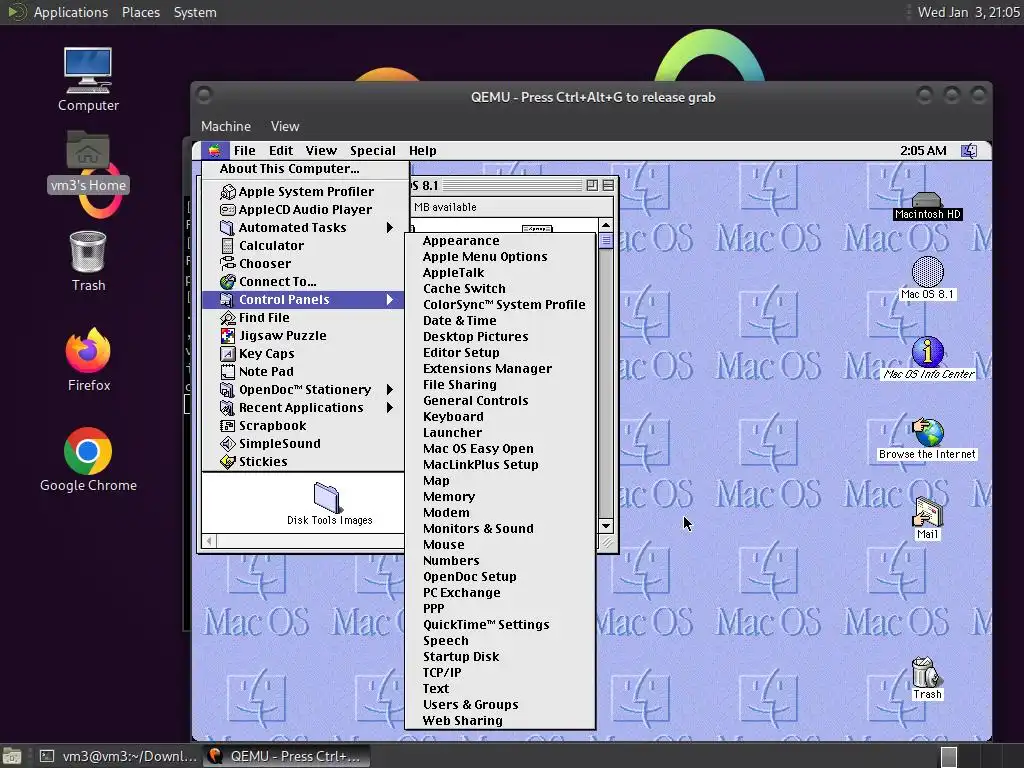
Task: Open Memory control panel
Action: point(500,497)
